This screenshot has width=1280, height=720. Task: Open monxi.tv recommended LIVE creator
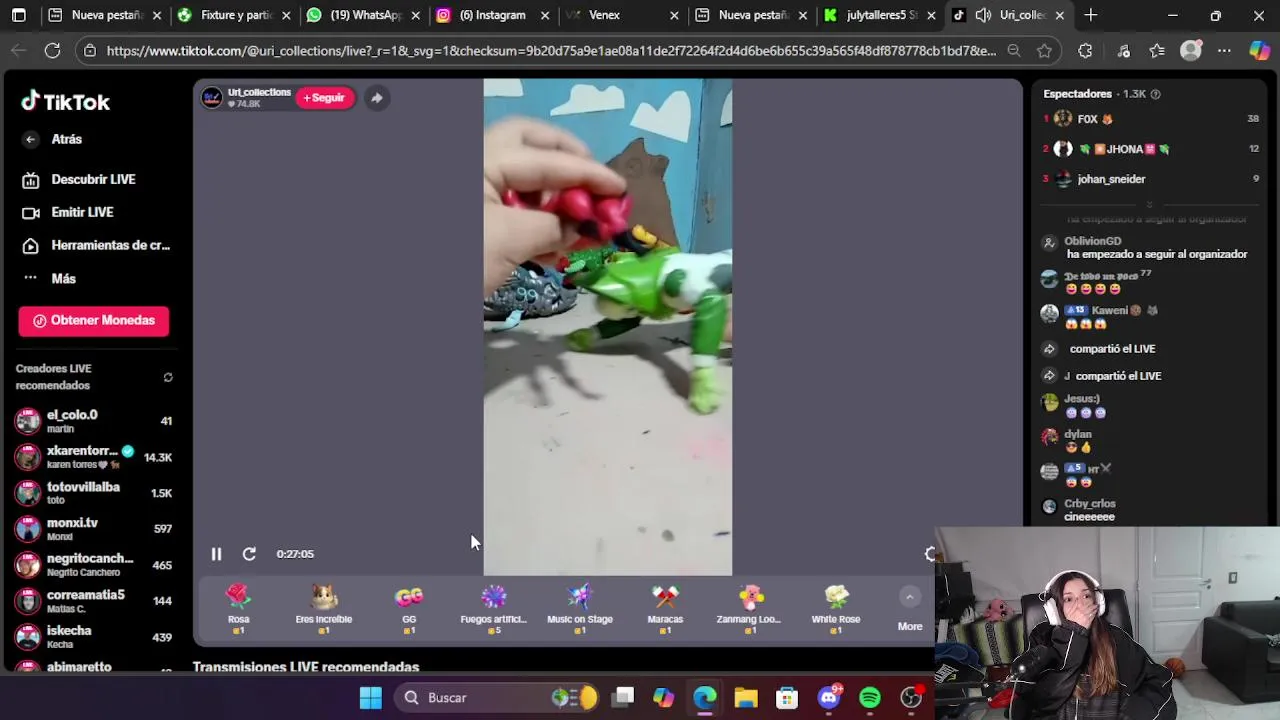tap(93, 529)
